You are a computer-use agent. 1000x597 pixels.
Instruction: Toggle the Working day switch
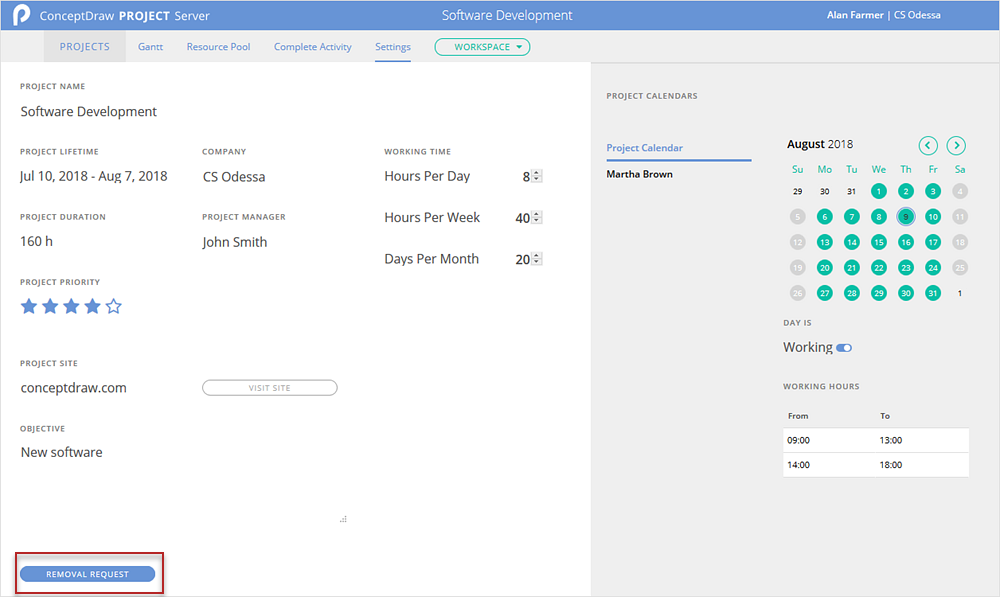click(844, 348)
